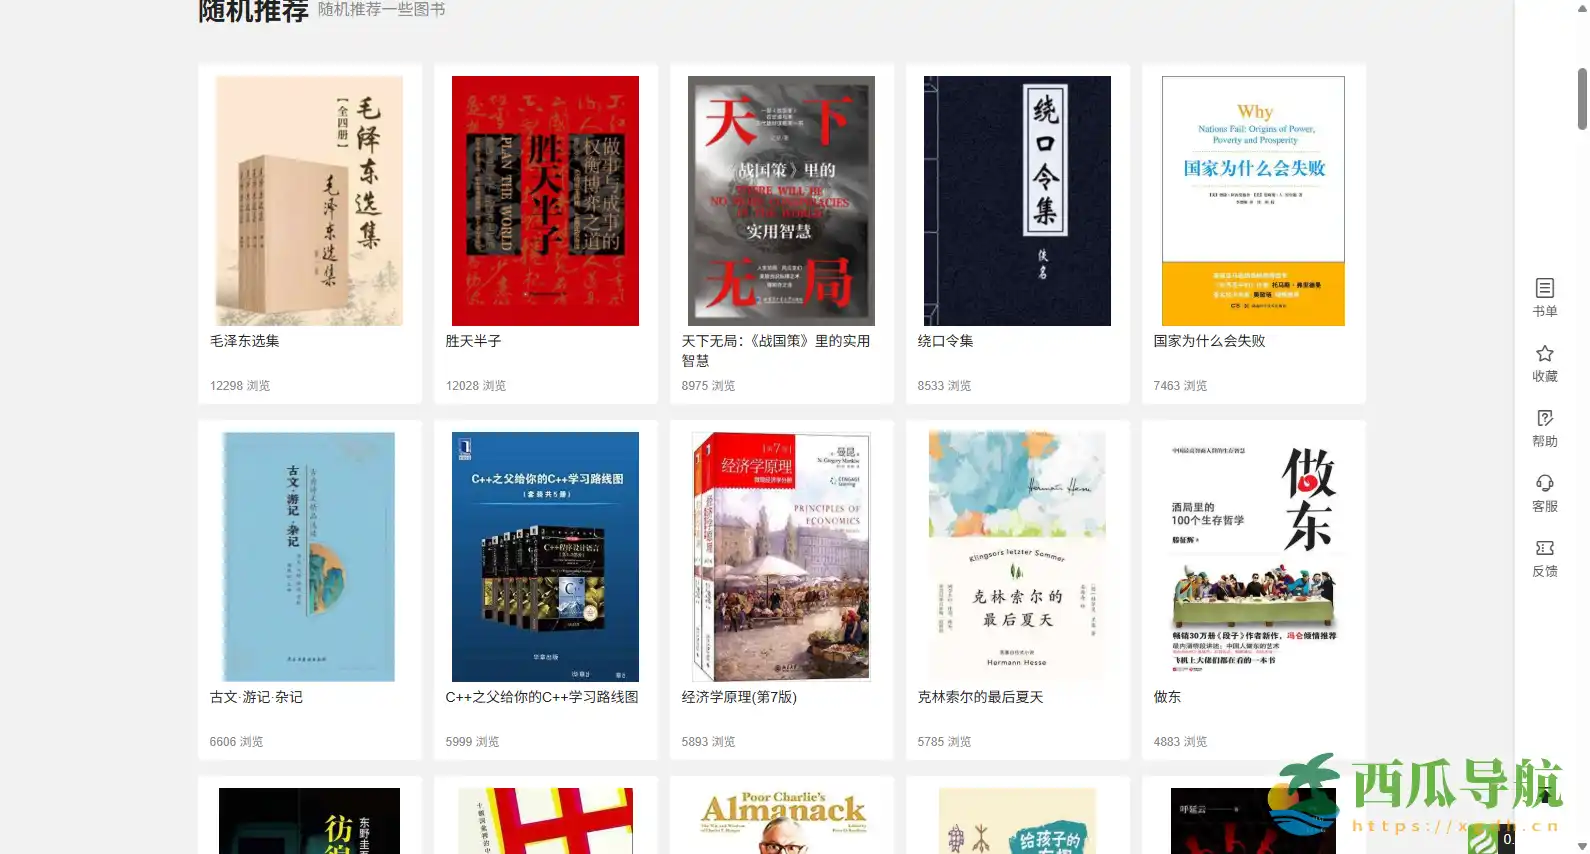Click the 古文·游记·杂记 book title
The image size is (1590, 854).
pos(256,697)
